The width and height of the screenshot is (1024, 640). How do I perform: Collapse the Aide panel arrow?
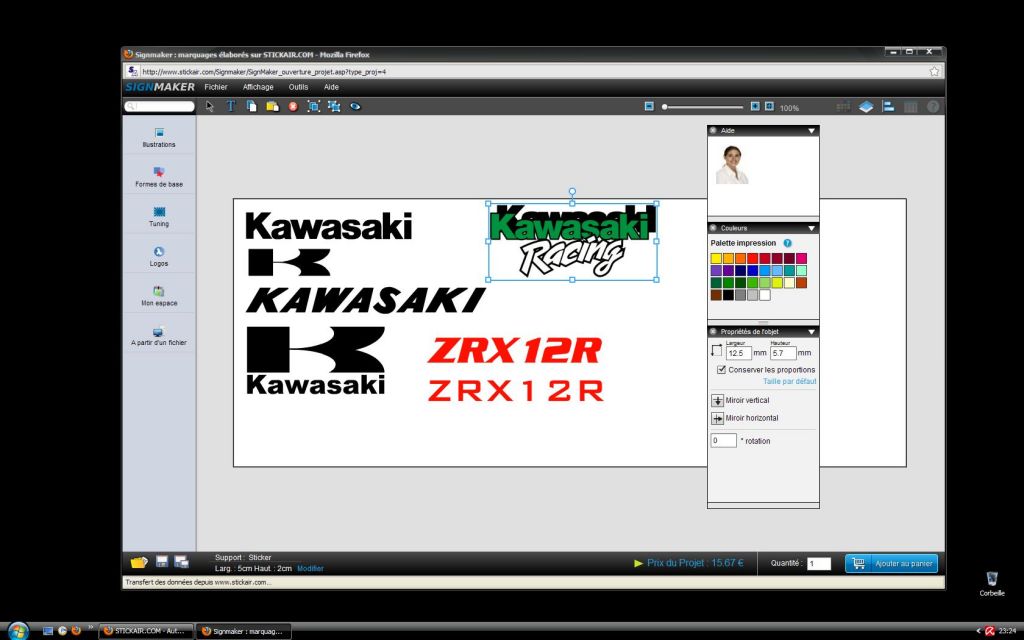pos(811,131)
